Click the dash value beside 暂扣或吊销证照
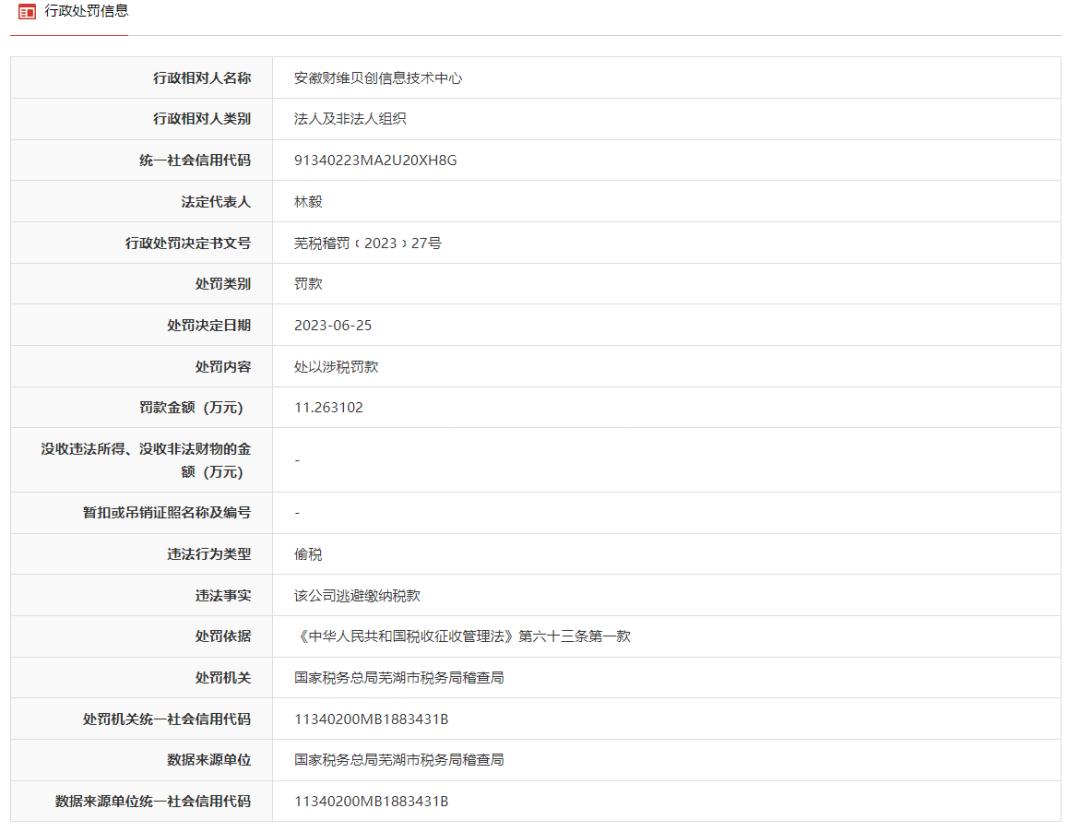This screenshot has height=832, width=1080. click(x=297, y=513)
